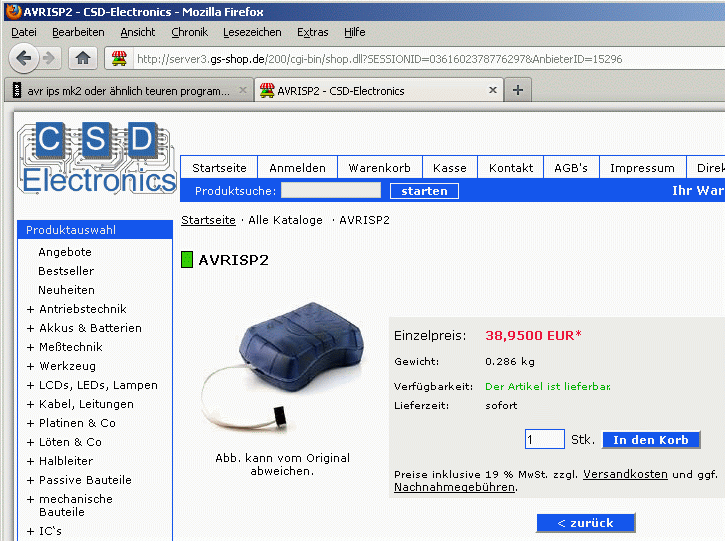This screenshot has width=725, height=541.
Task: Open the Nachnahmegebühren link
Action: (454, 487)
